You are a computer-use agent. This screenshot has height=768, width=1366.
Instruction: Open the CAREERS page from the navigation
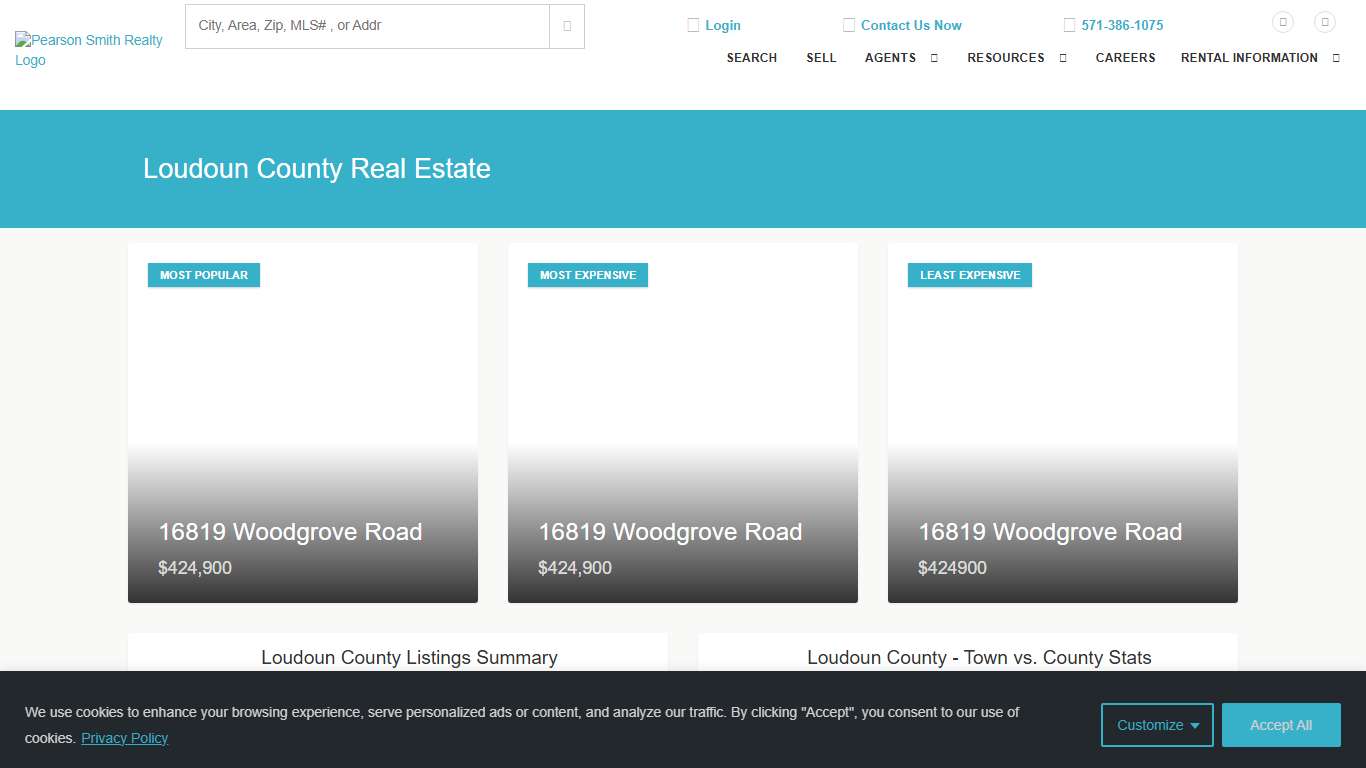click(x=1126, y=58)
